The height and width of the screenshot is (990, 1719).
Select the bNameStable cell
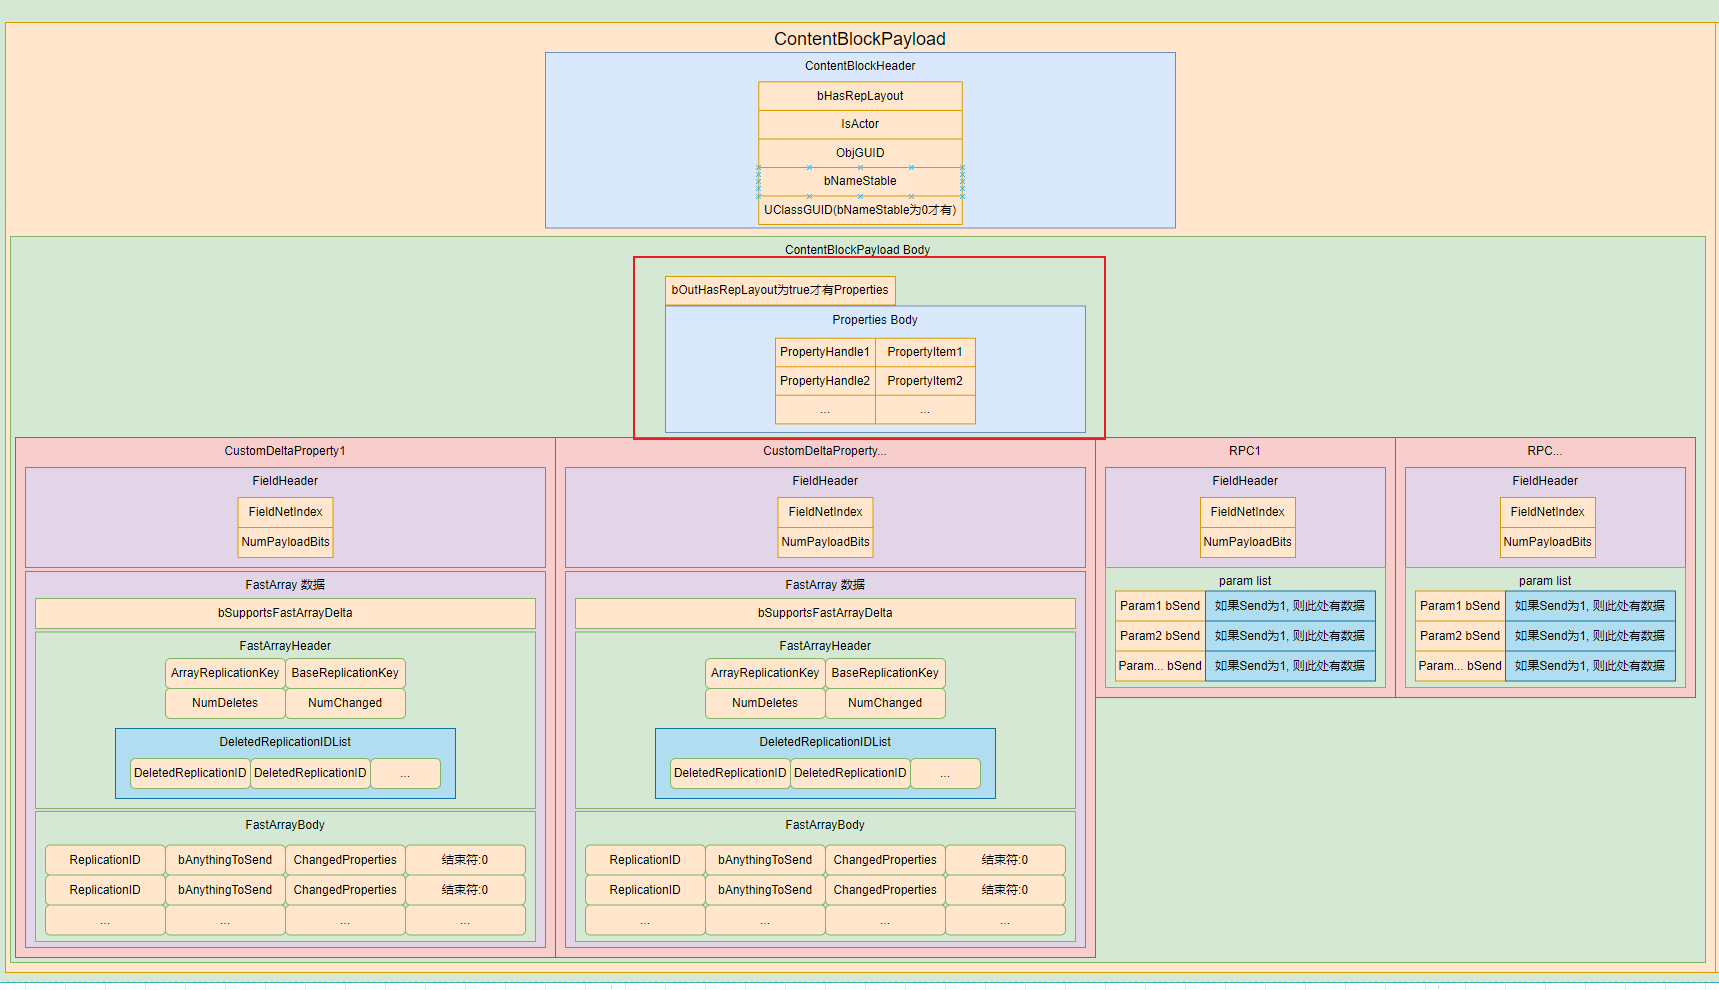(x=860, y=181)
